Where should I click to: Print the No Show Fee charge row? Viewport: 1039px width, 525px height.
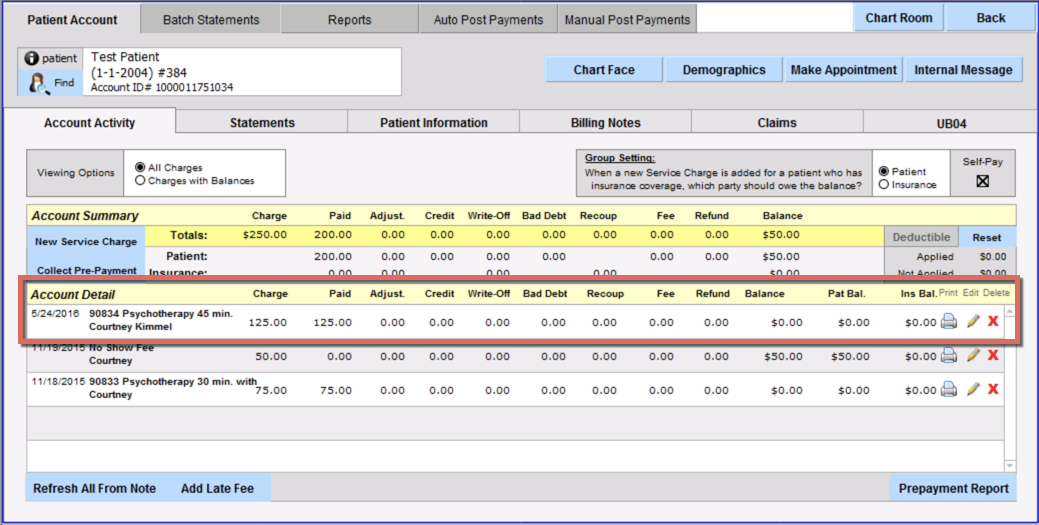pyautogui.click(x=949, y=356)
